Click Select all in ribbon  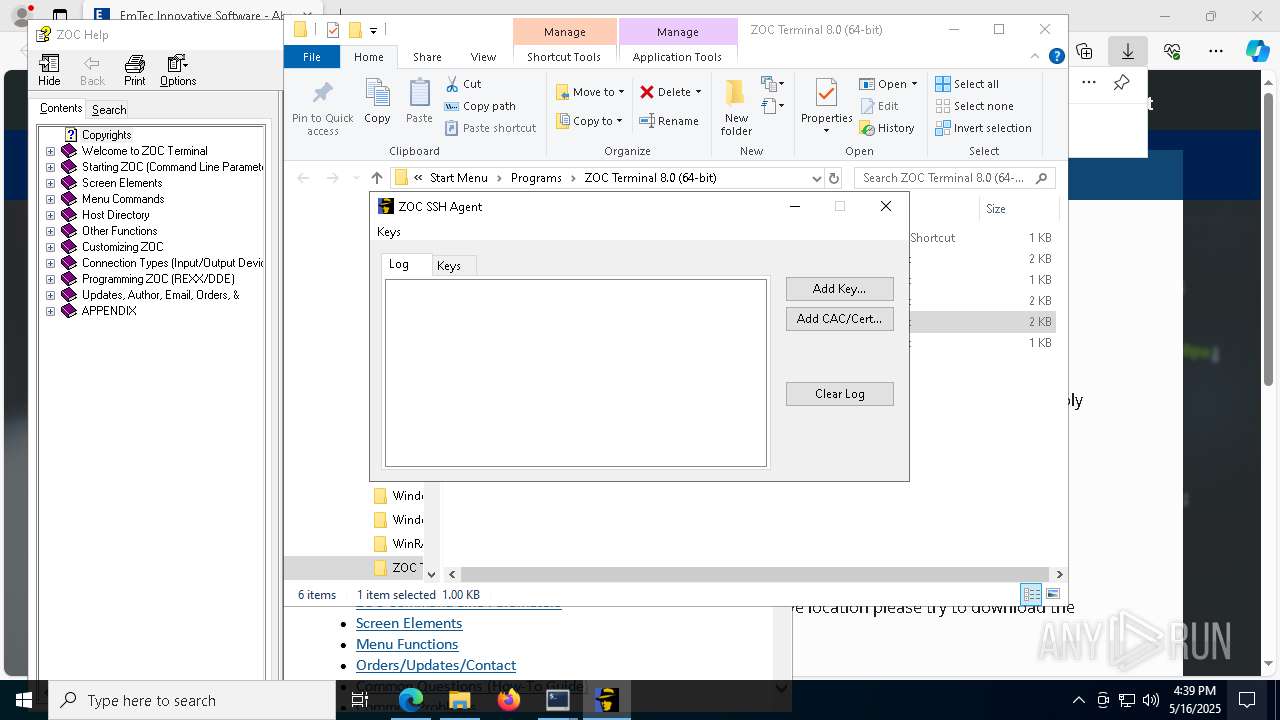click(967, 84)
